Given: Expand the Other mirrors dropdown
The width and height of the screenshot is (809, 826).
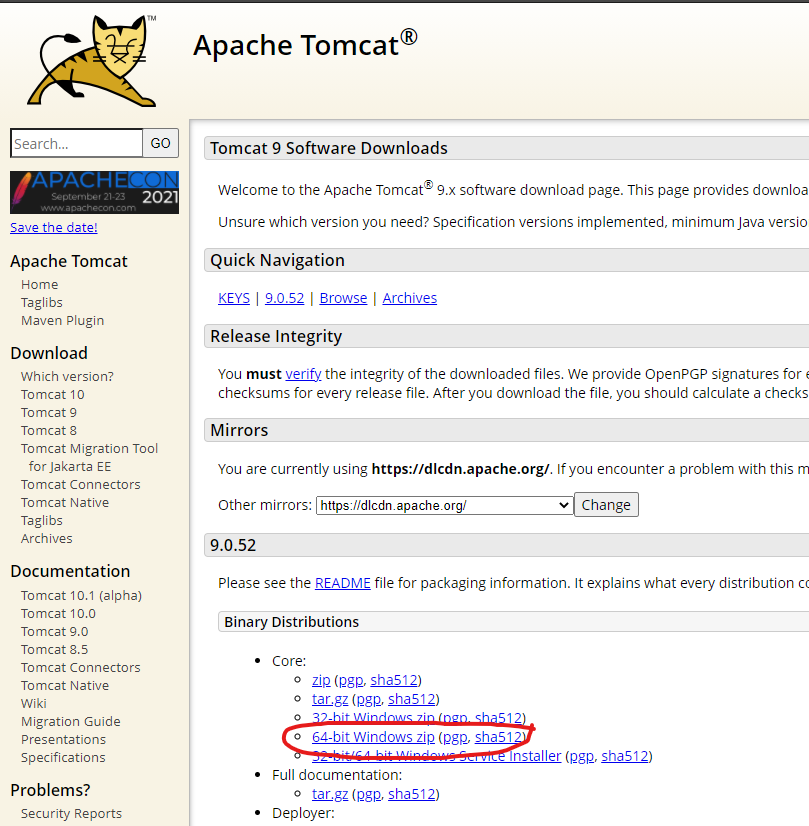Looking at the screenshot, I should [x=445, y=505].
